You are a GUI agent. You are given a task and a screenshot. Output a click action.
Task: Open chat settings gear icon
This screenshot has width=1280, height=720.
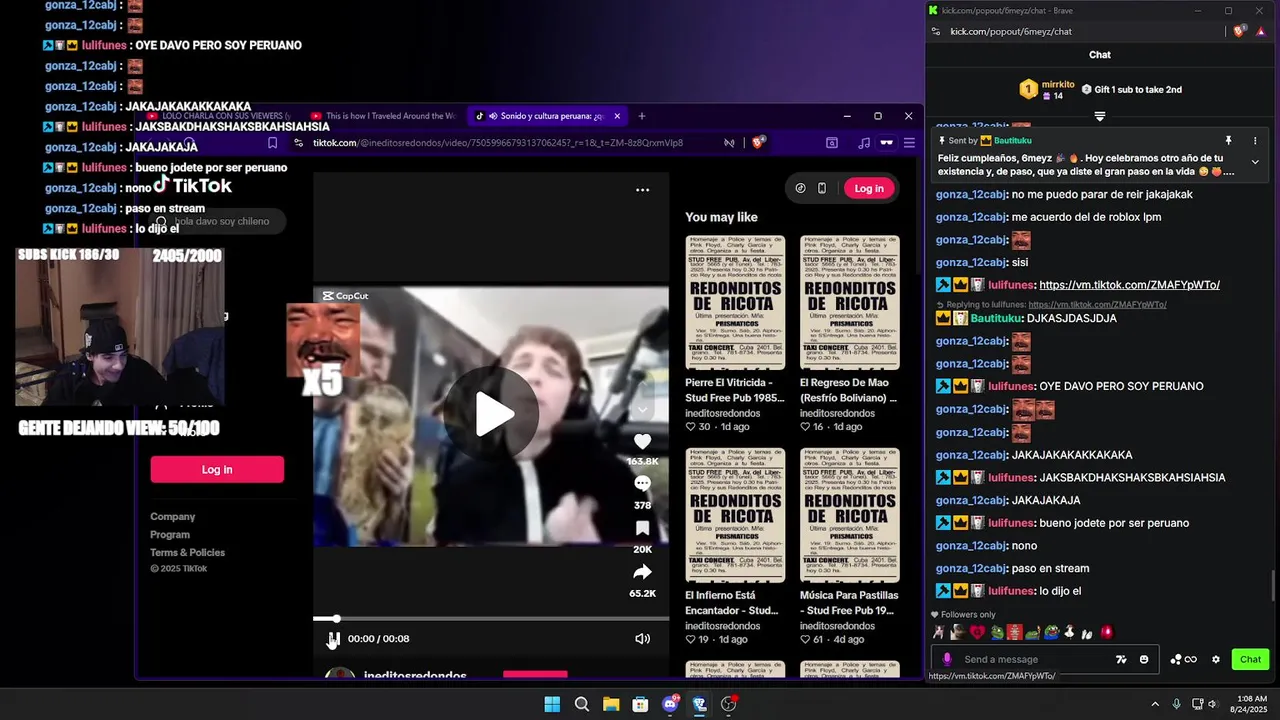coord(1216,660)
